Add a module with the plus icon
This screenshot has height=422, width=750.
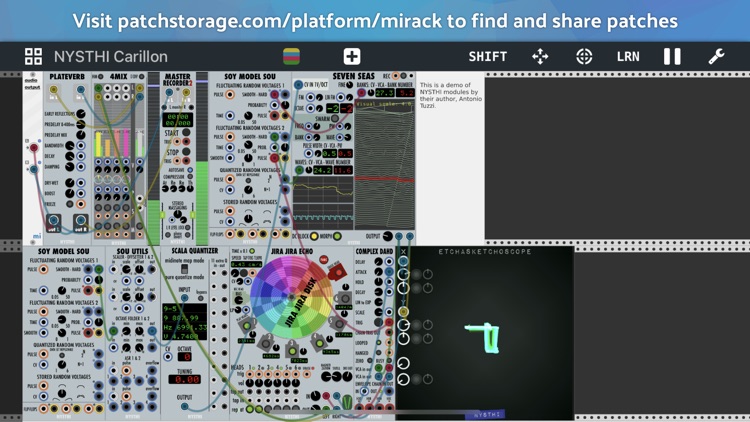(x=352, y=56)
